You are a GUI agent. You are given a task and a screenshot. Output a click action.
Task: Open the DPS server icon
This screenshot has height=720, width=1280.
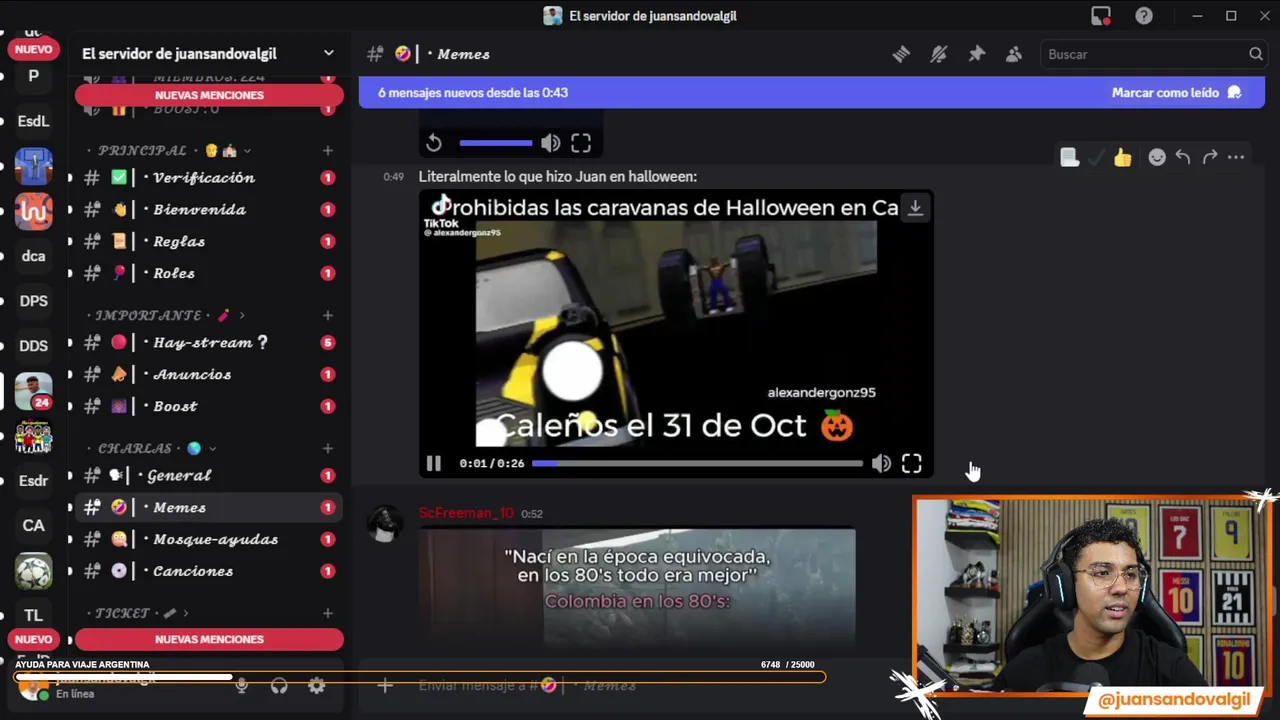[x=33, y=301]
